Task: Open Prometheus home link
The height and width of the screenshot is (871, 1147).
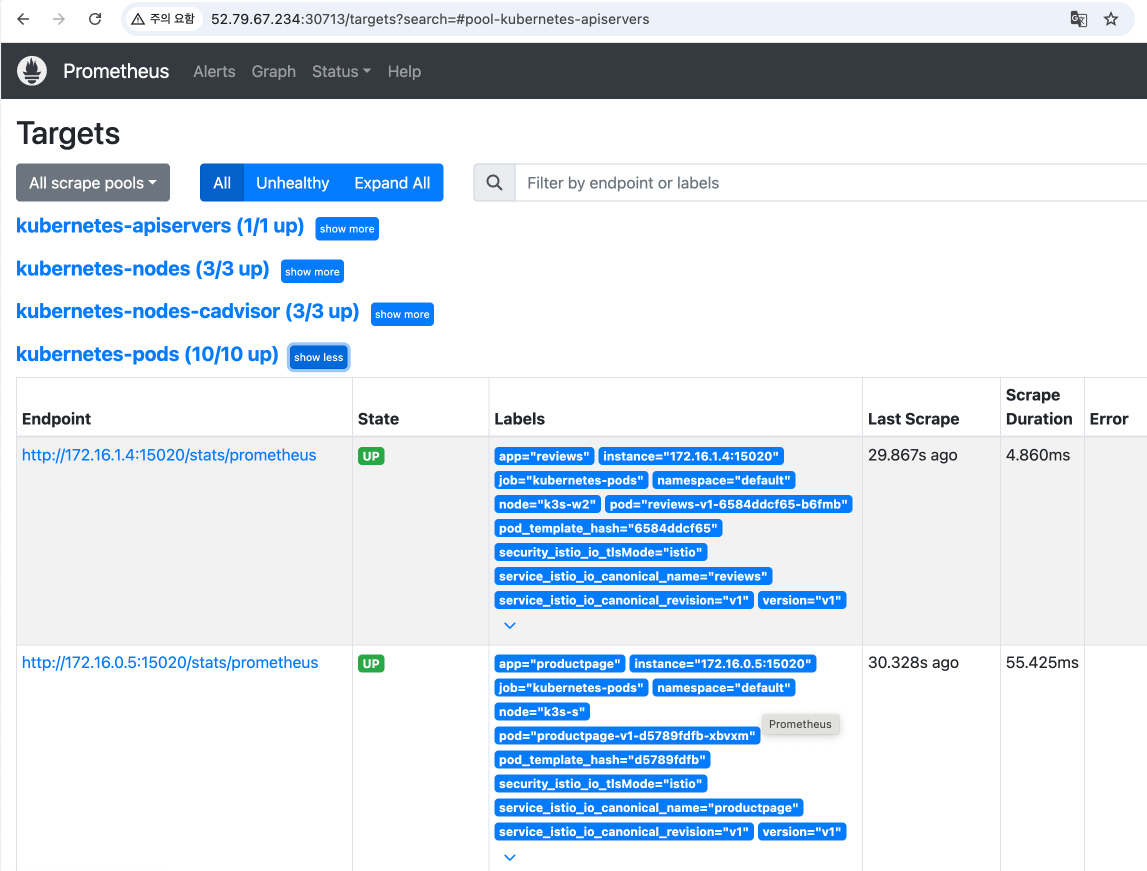Action: [116, 71]
